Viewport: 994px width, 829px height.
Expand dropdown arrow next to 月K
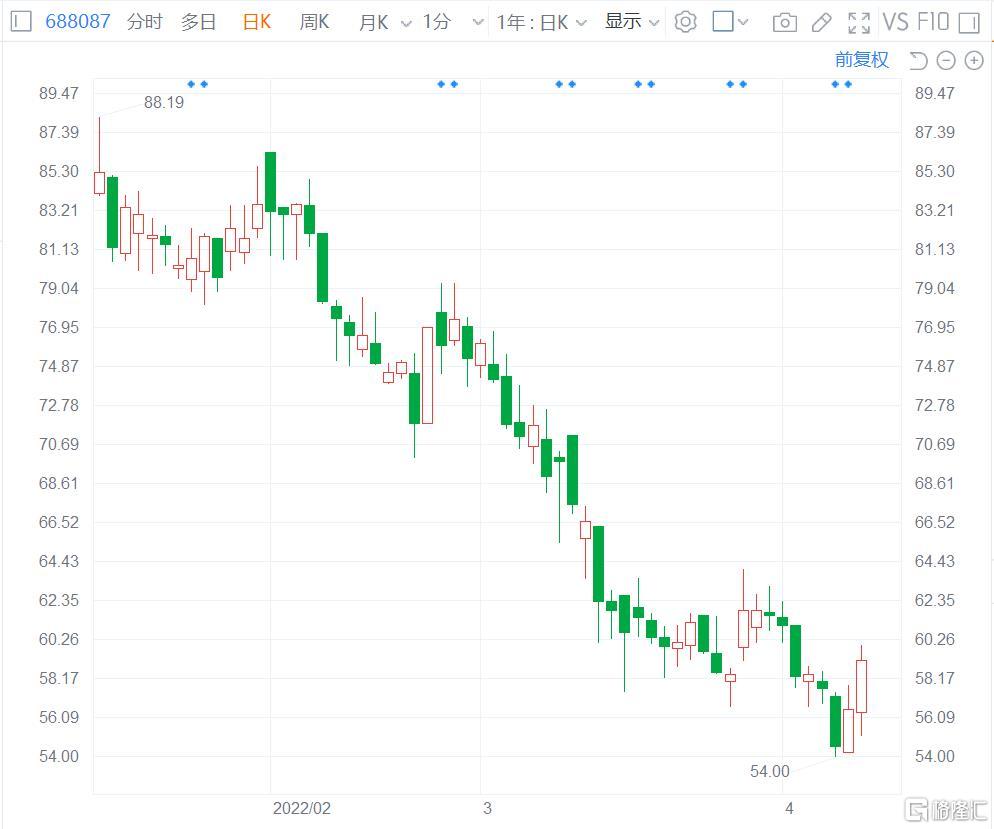point(406,23)
